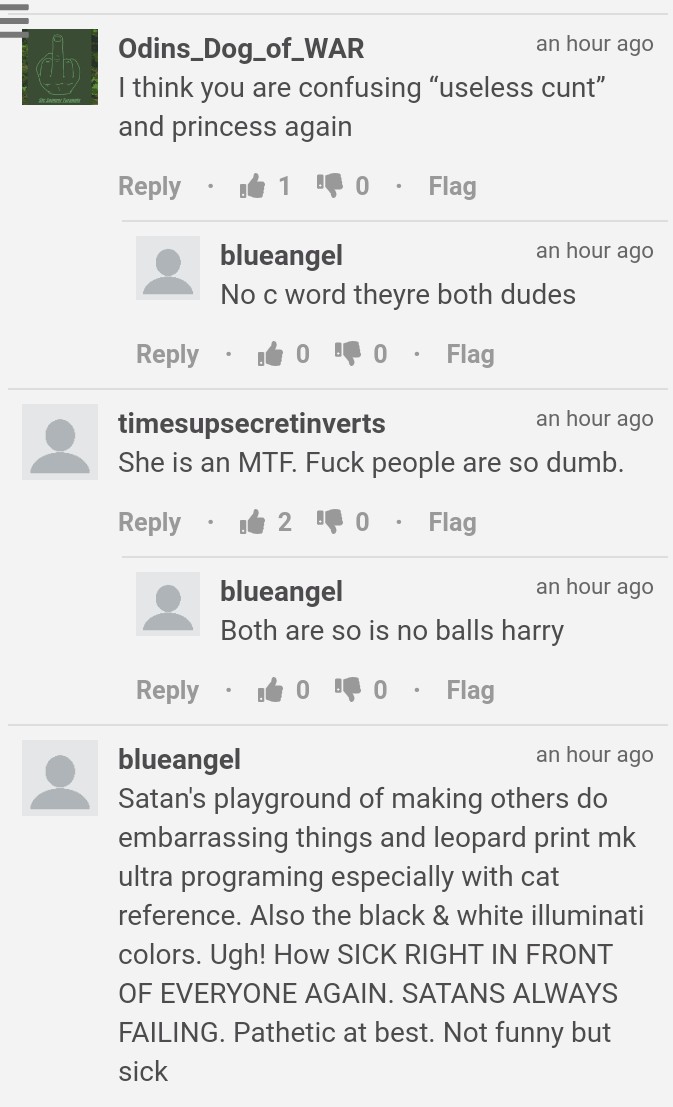
Task: Like blueangel's 'No c word' reply
Action: pos(270,354)
